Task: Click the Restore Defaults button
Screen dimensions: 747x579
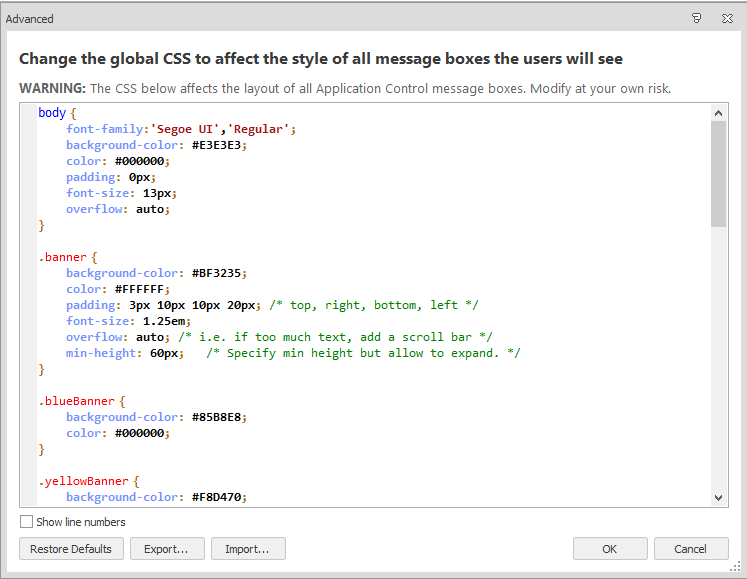Action: pyautogui.click(x=72, y=549)
